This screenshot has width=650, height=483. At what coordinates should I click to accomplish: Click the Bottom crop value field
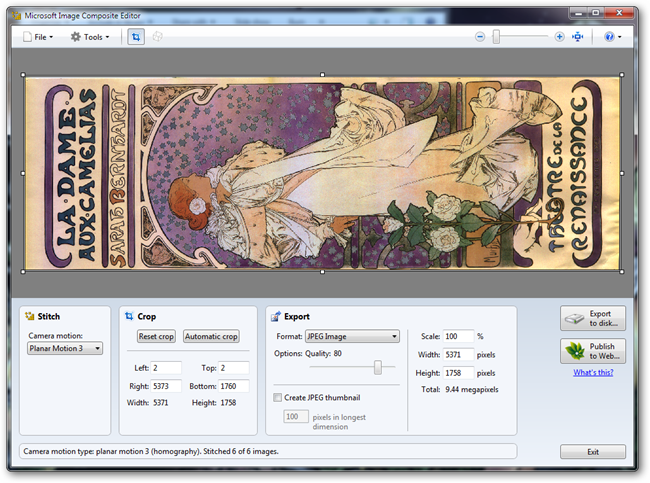coord(234,386)
